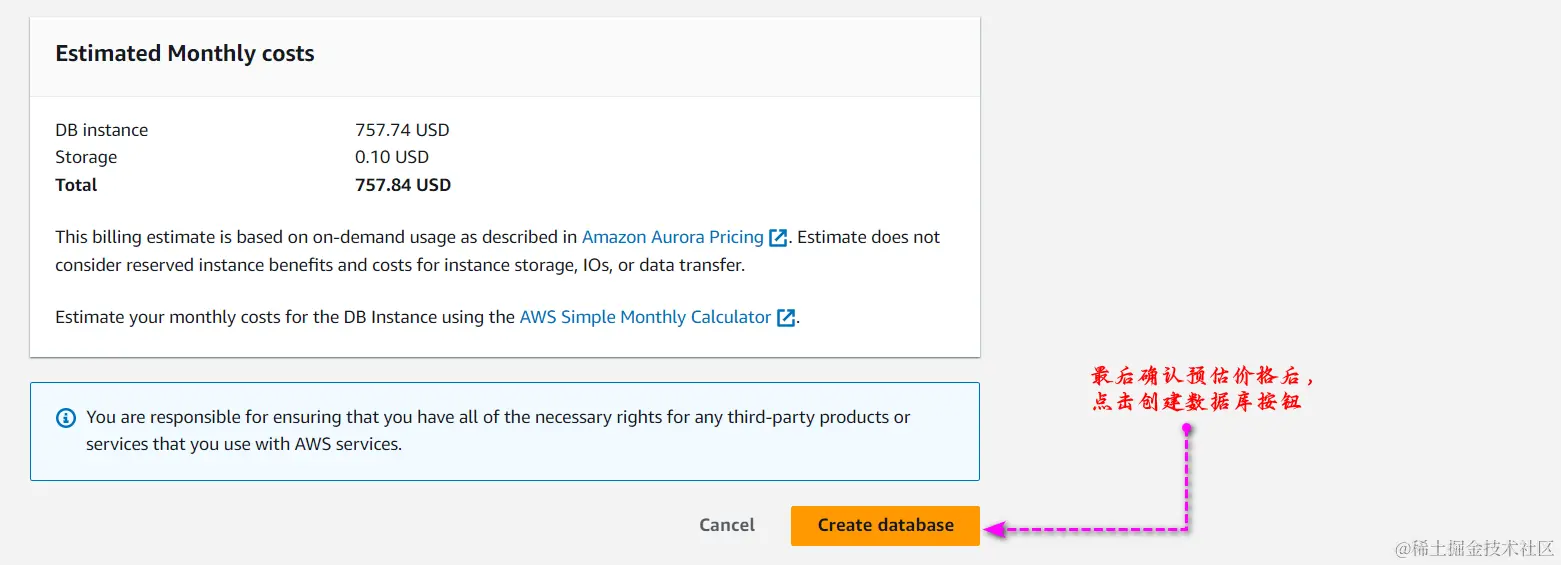Click the Storage row label
Viewport: 1561px width, 565px height.
[x=86, y=157]
